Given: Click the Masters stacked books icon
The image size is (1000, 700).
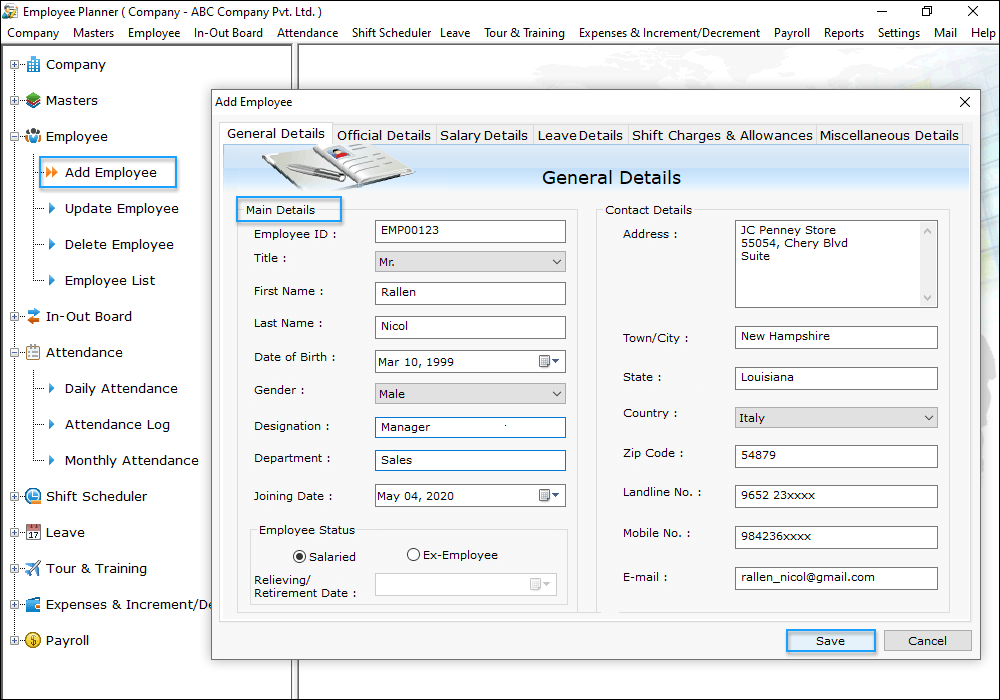Looking at the screenshot, I should coord(33,100).
